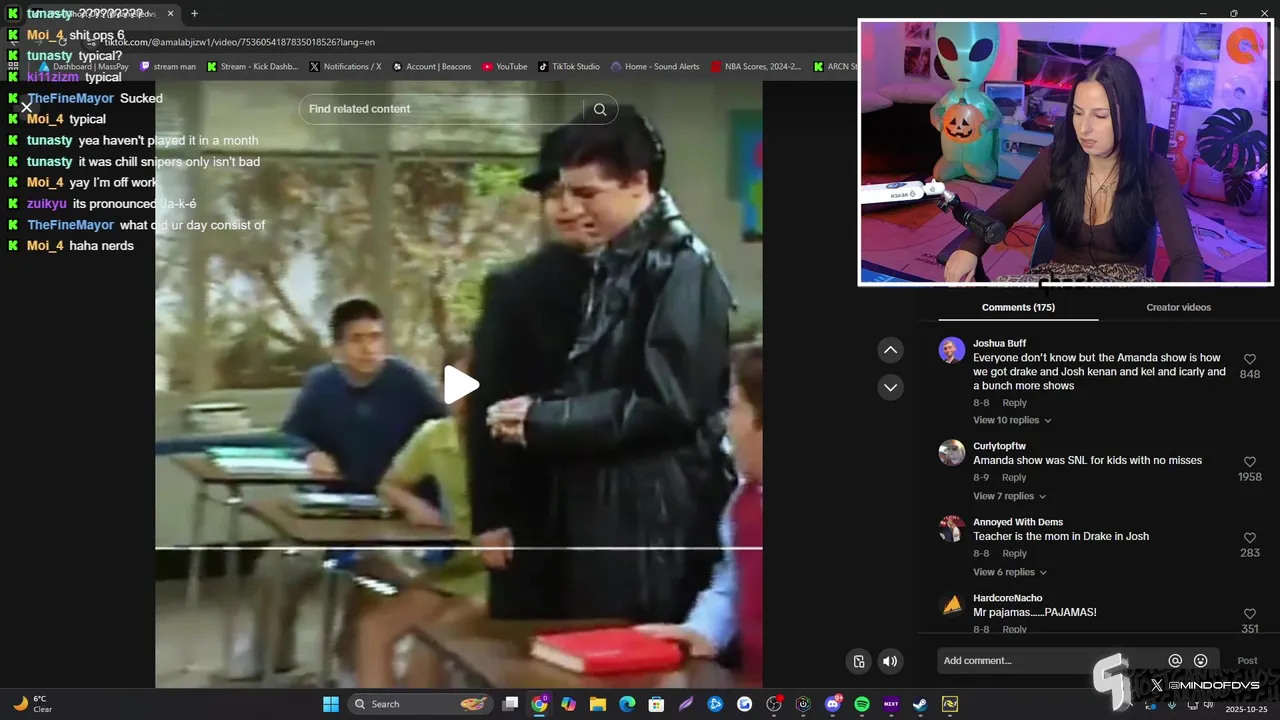Image resolution: width=1280 pixels, height=720 pixels.
Task: Toggle the auto-scroll icon beside volume
Action: click(859, 661)
